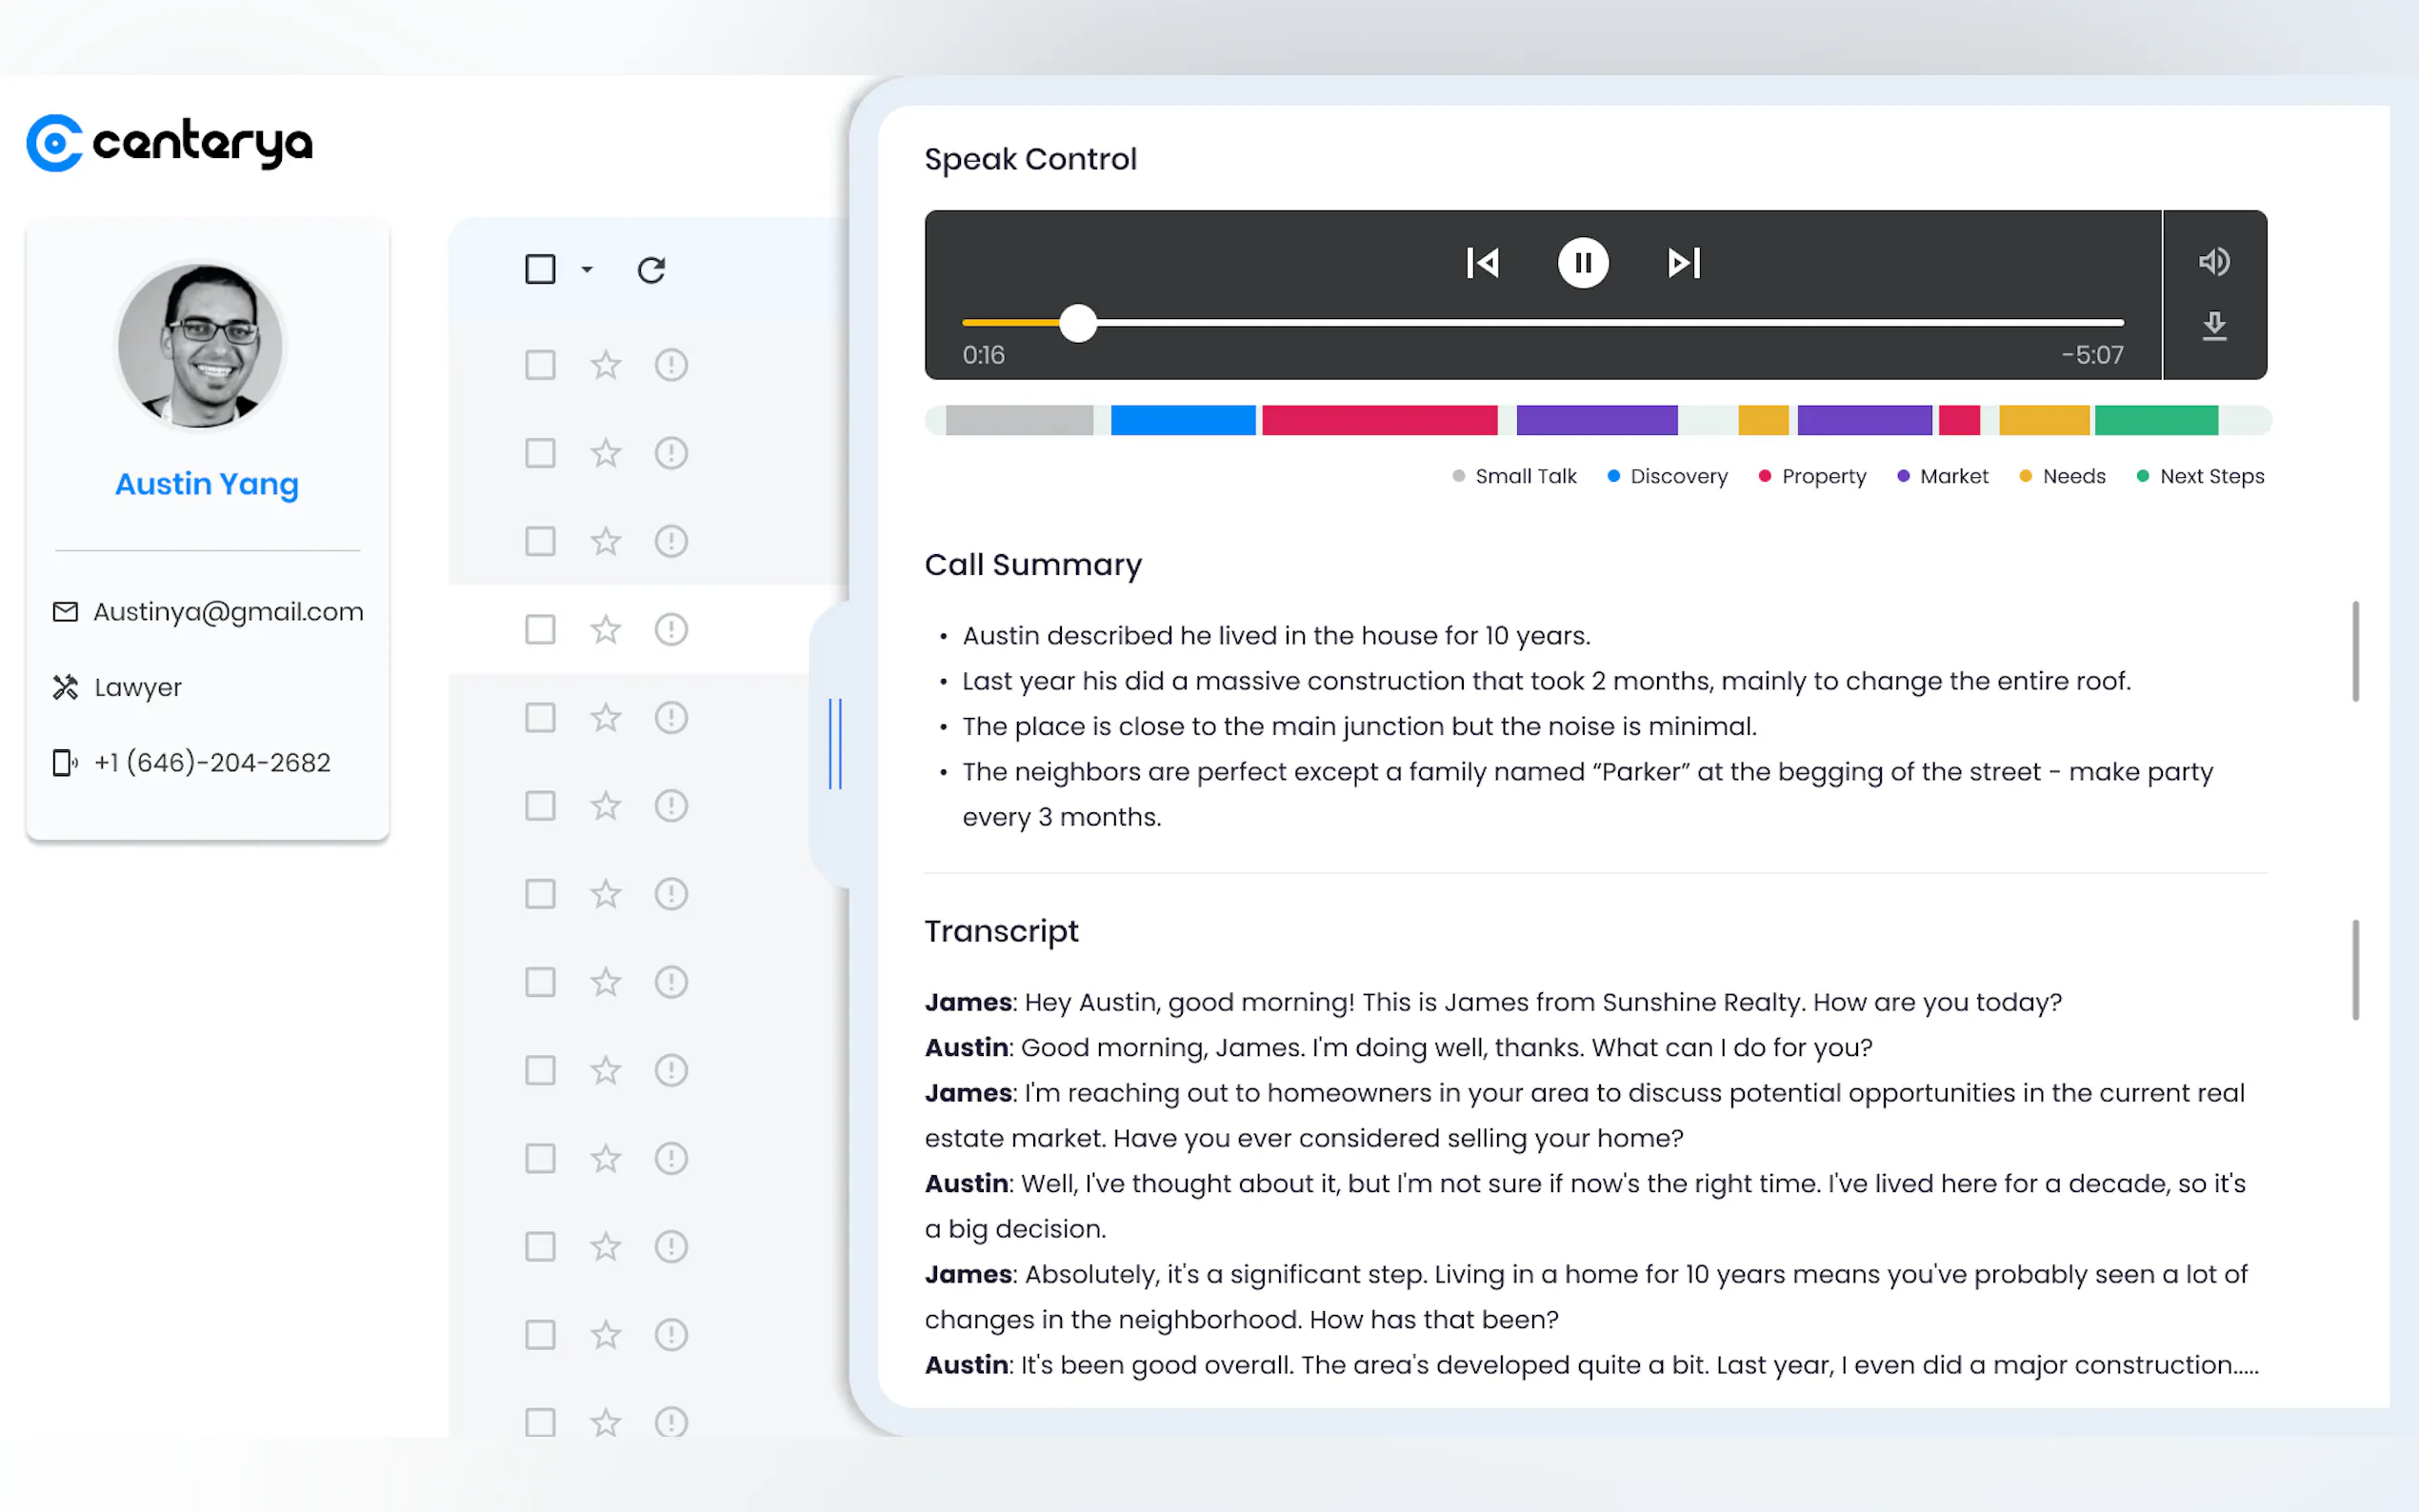2419x1512 pixels.
Task: Click the Centerya logo
Action: pyautogui.click(x=170, y=143)
